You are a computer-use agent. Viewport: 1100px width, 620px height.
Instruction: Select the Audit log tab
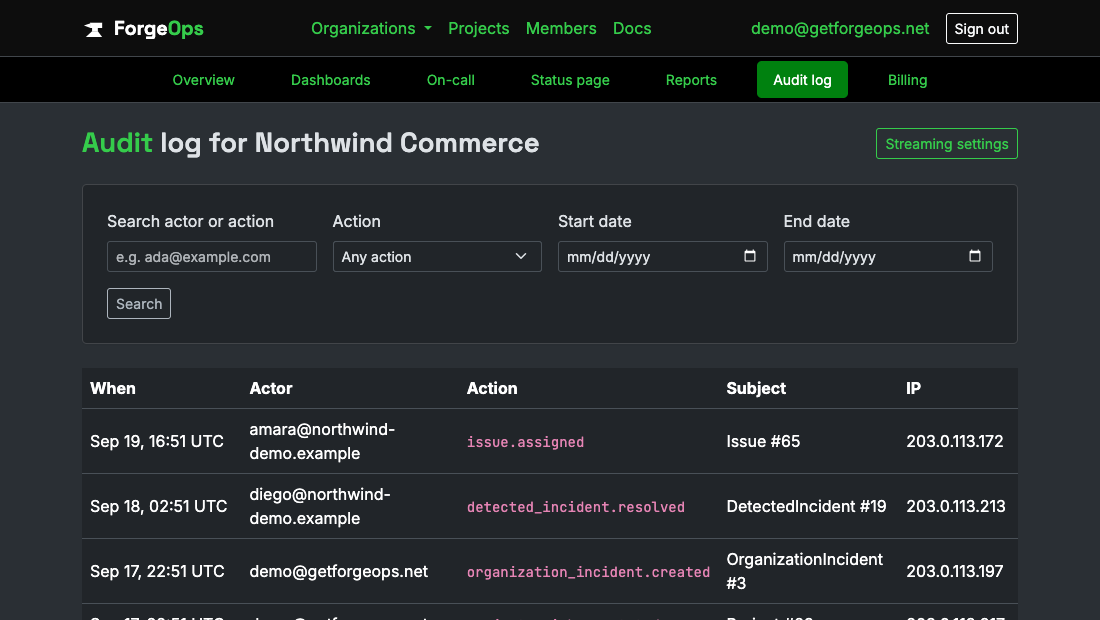click(802, 80)
